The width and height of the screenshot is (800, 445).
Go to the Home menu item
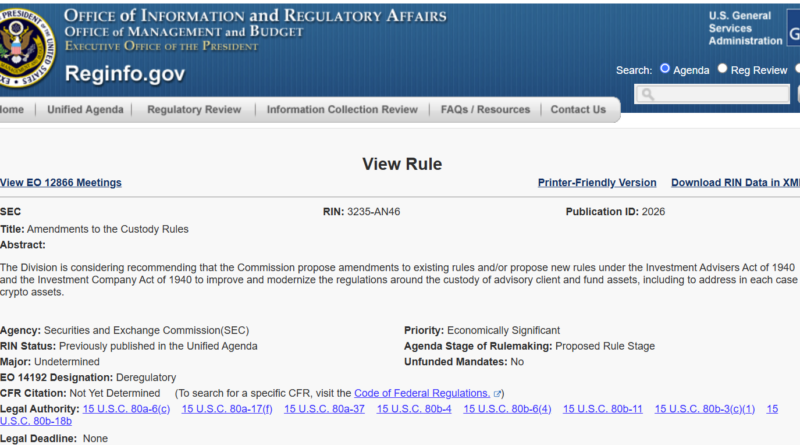coord(12,110)
